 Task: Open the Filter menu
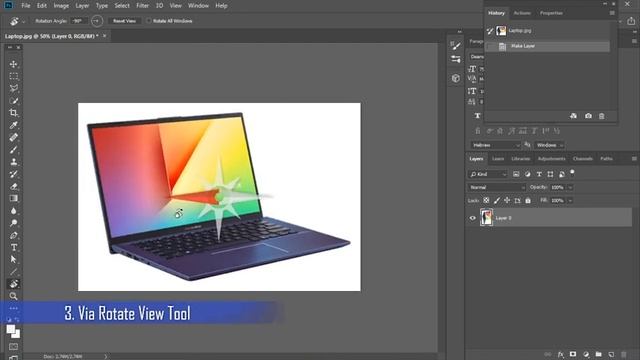[x=142, y=6]
